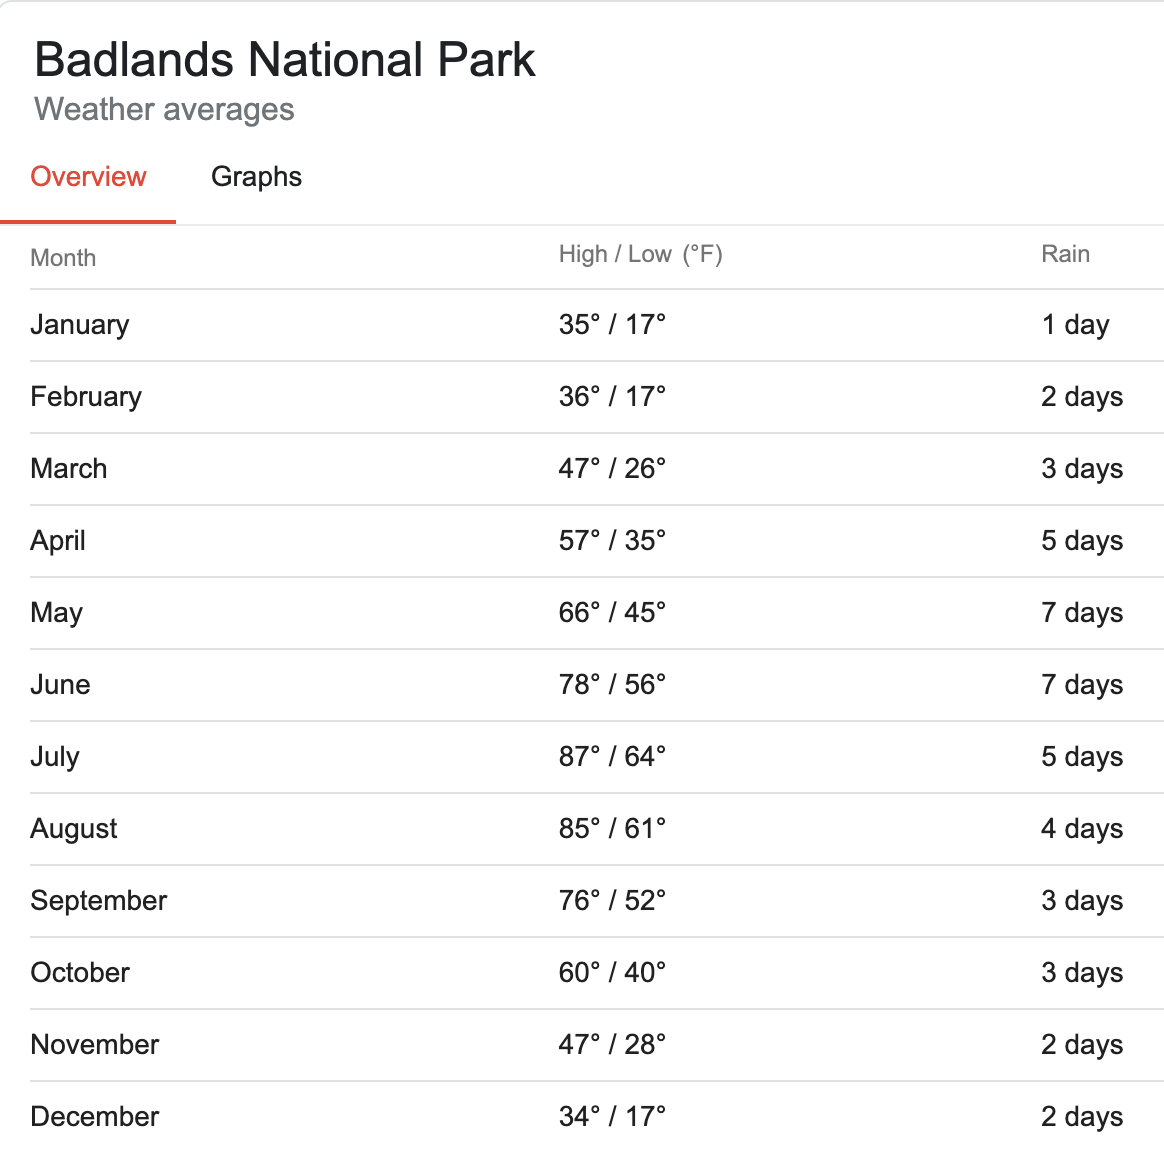Click April's rain value of 5 days

pos(1082,540)
